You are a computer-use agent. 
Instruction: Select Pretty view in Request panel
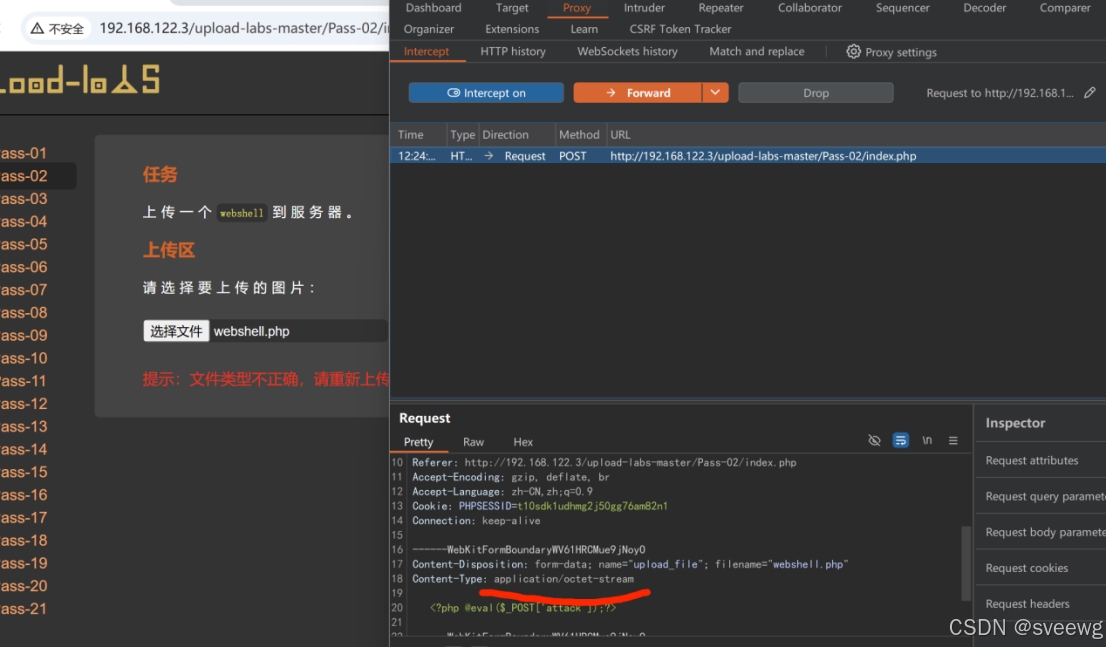(418, 442)
